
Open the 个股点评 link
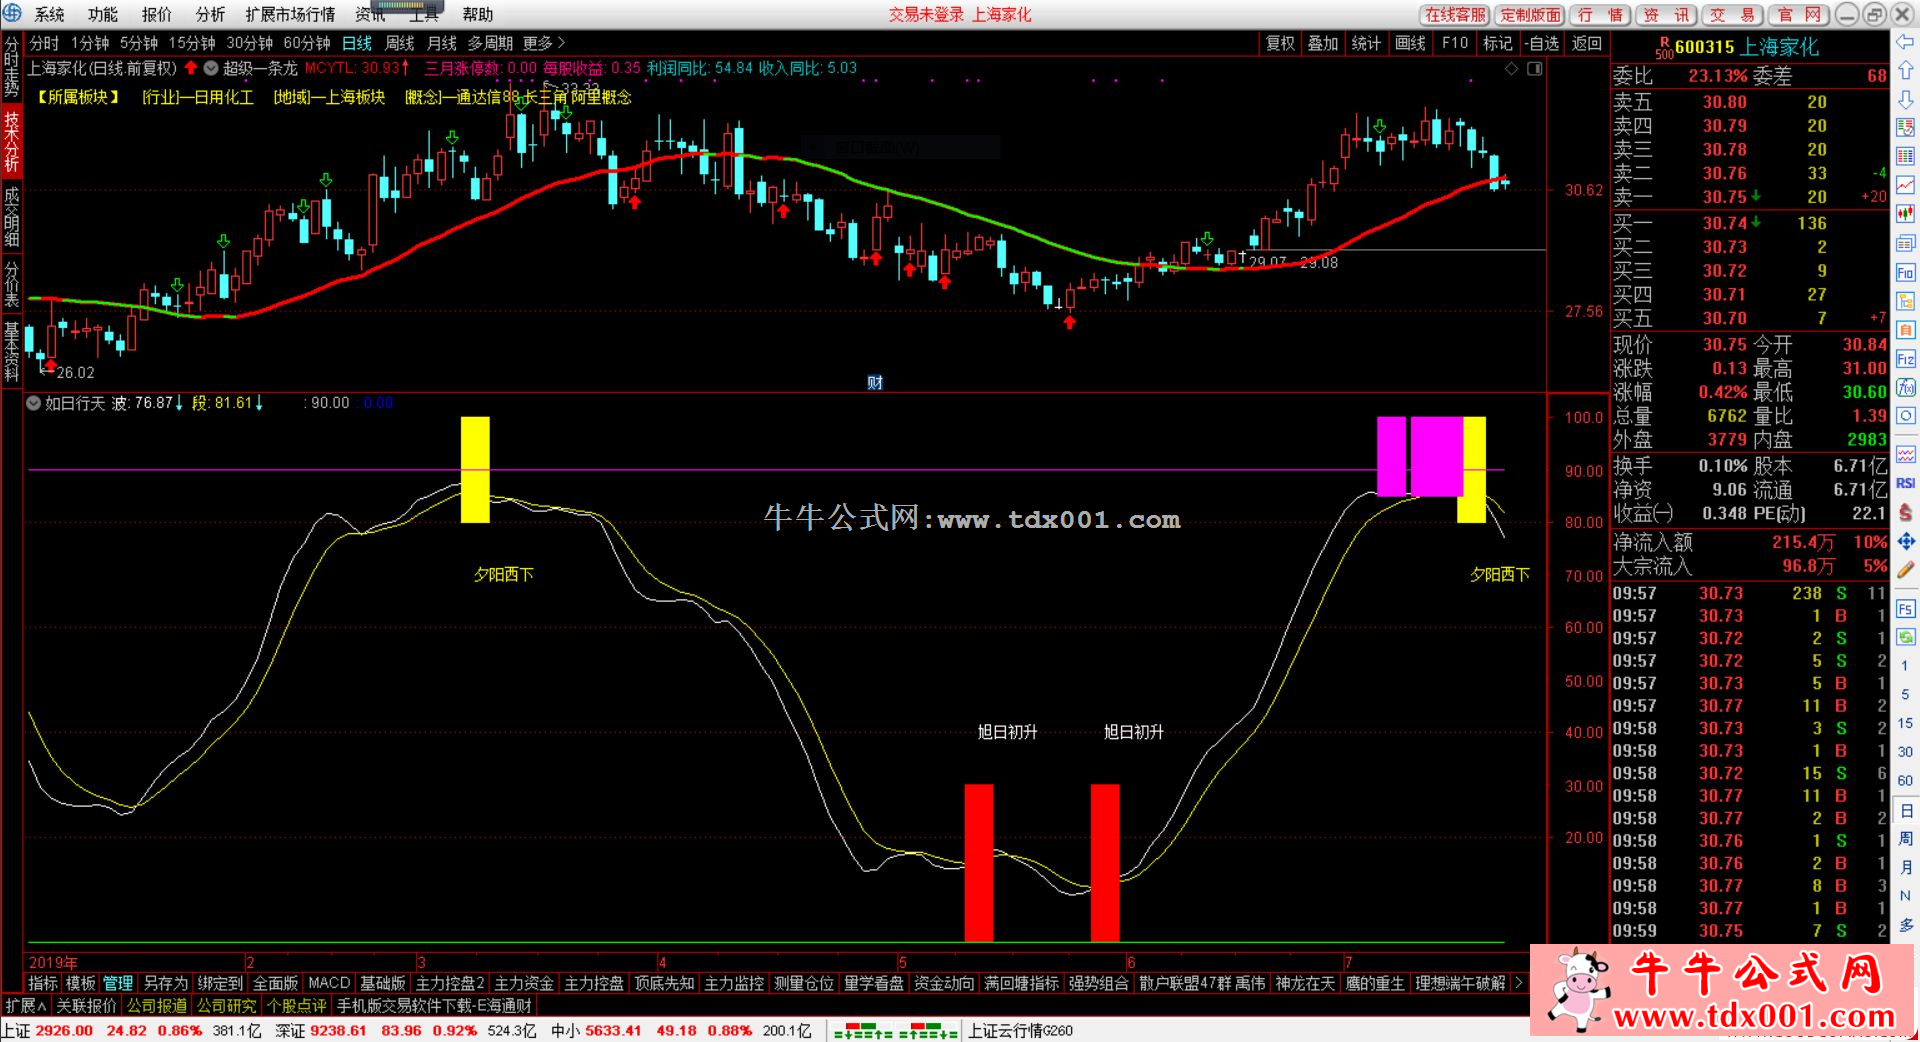tap(297, 1005)
